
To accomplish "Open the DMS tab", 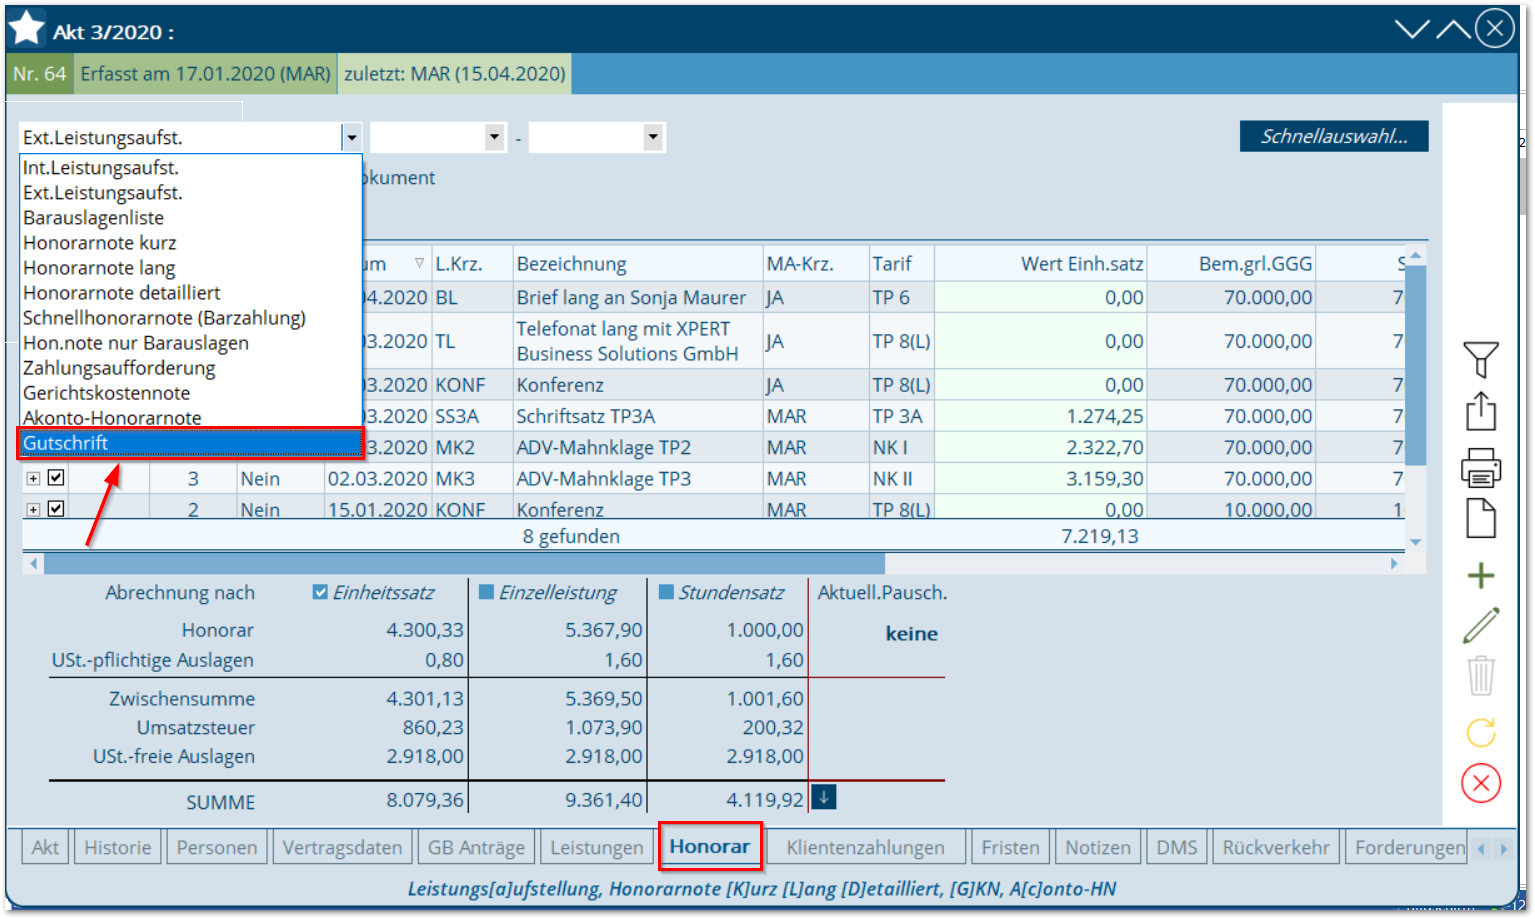I will click(x=1177, y=847).
